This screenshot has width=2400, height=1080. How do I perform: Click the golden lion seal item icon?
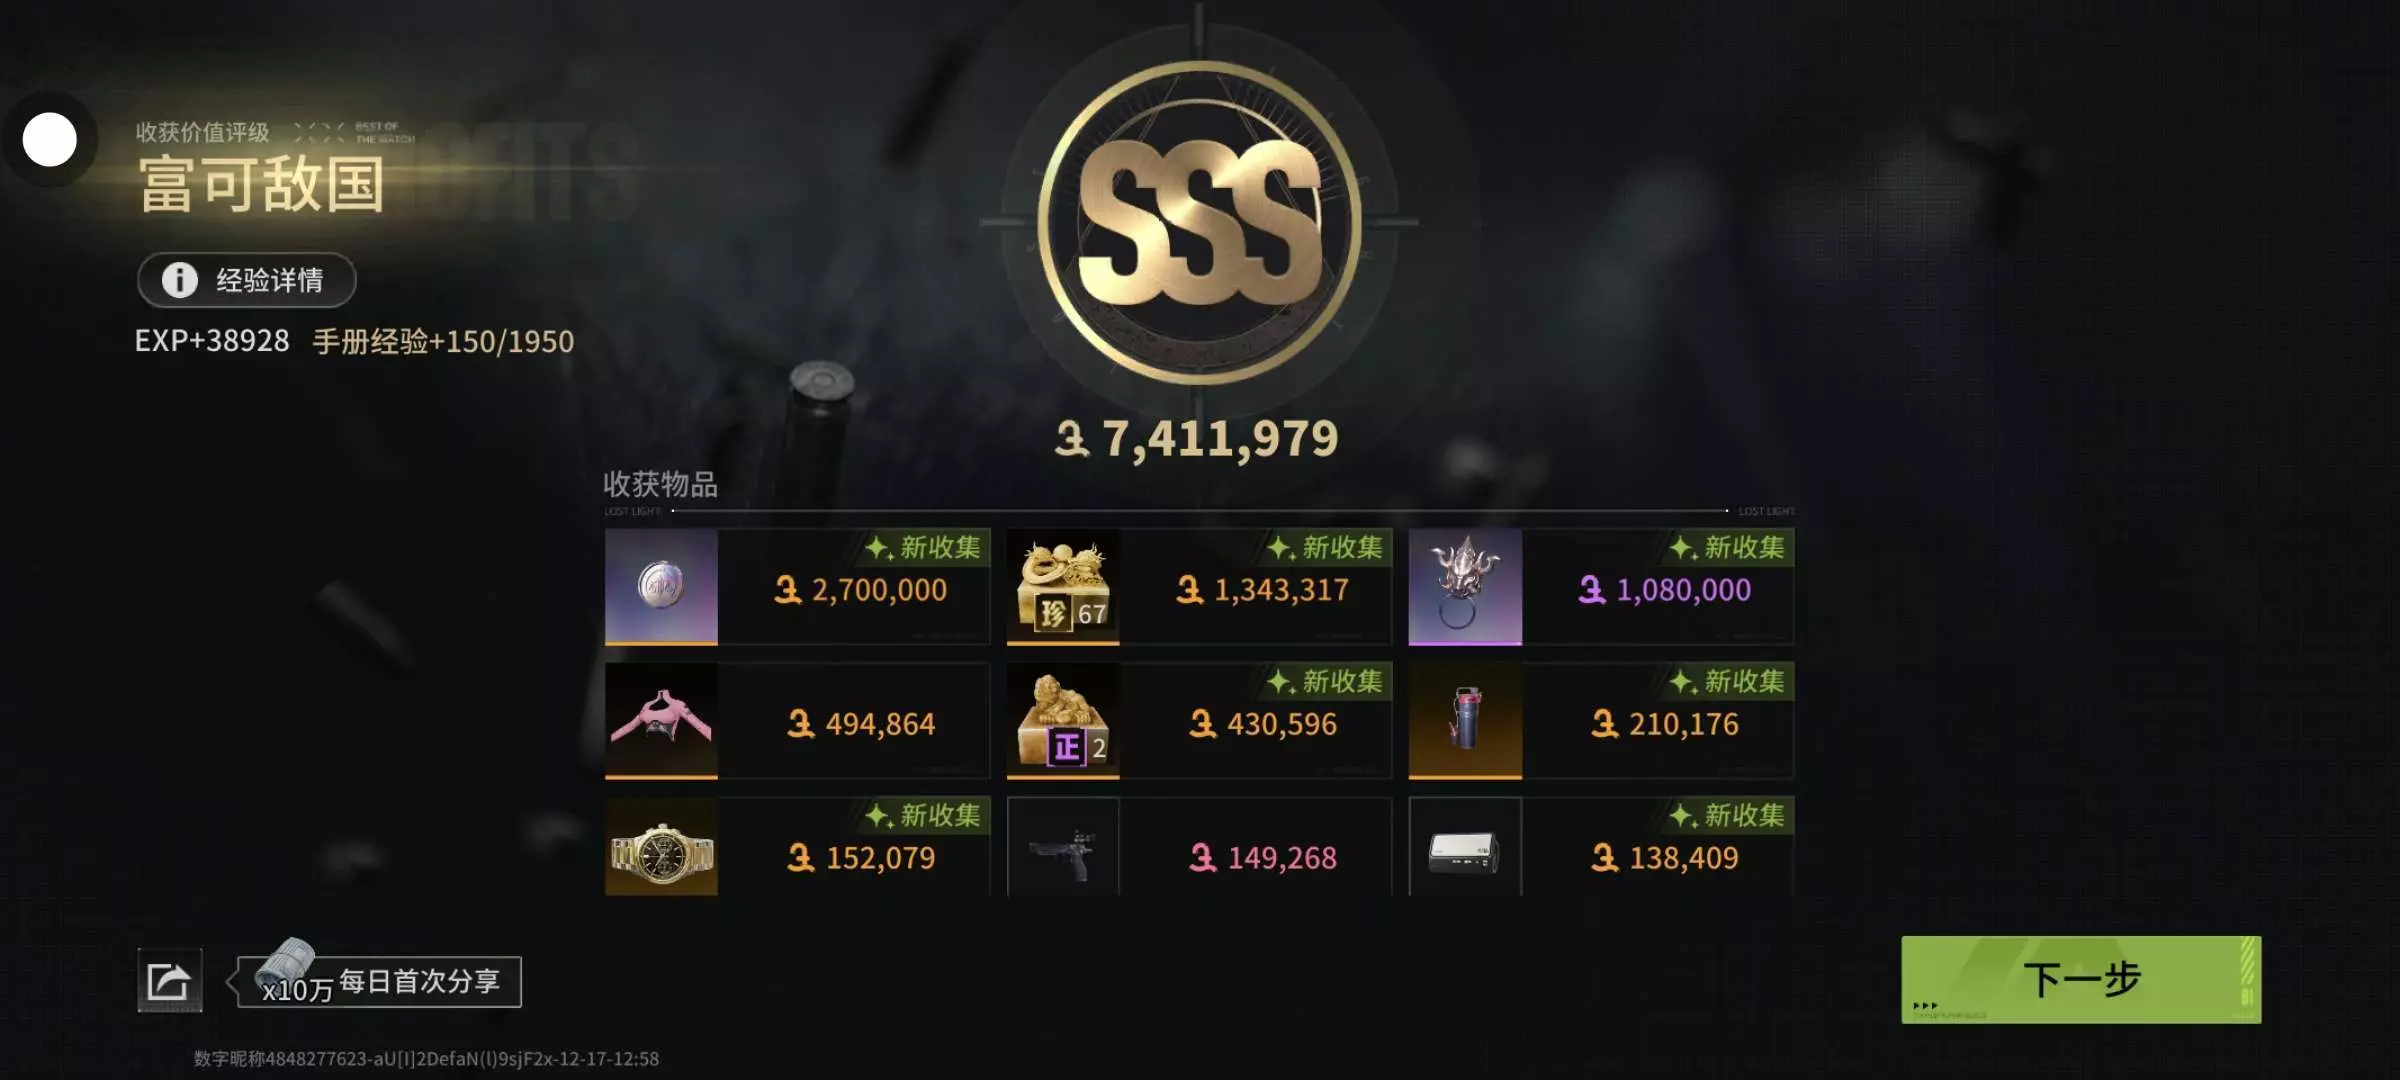[x=1063, y=720]
